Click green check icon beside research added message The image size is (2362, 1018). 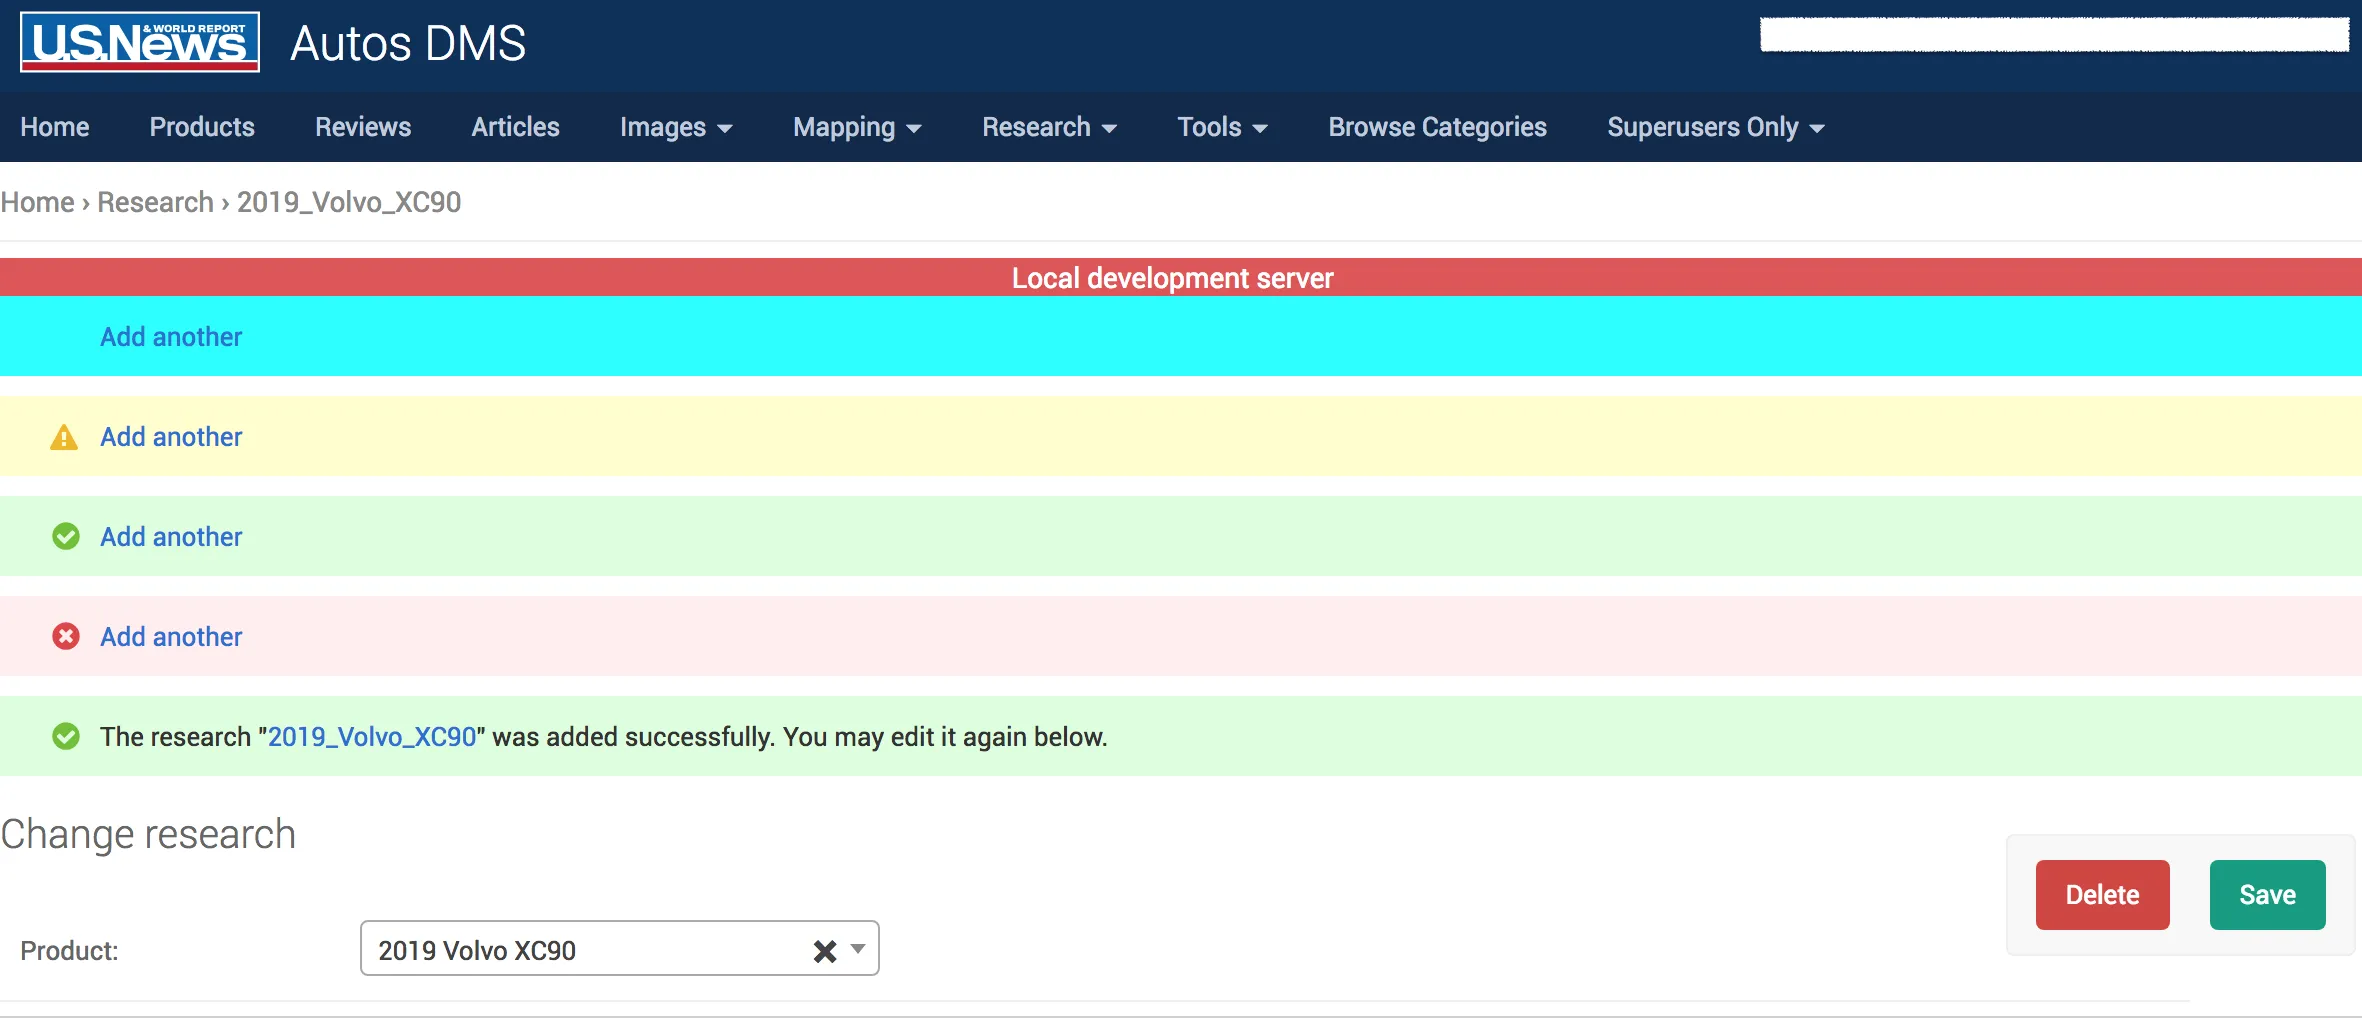click(x=66, y=736)
